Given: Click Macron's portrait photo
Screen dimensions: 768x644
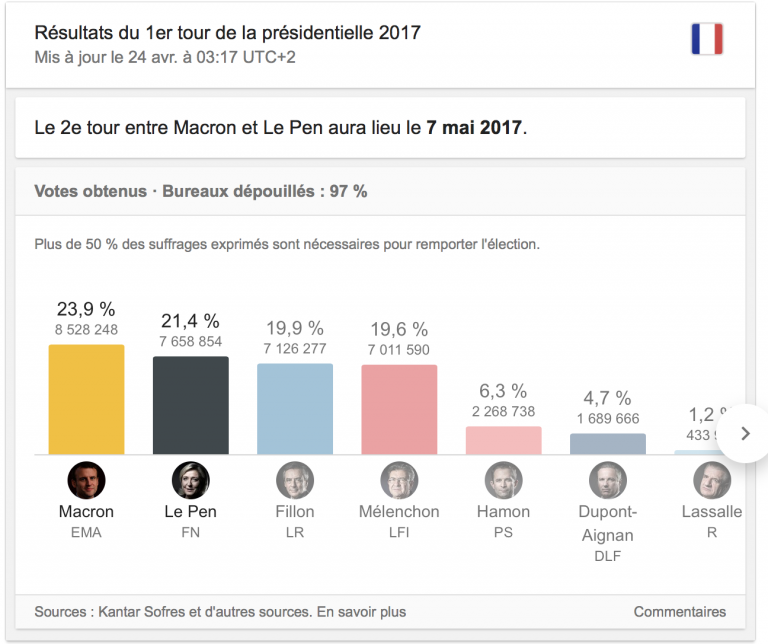Looking at the screenshot, I should (x=86, y=480).
